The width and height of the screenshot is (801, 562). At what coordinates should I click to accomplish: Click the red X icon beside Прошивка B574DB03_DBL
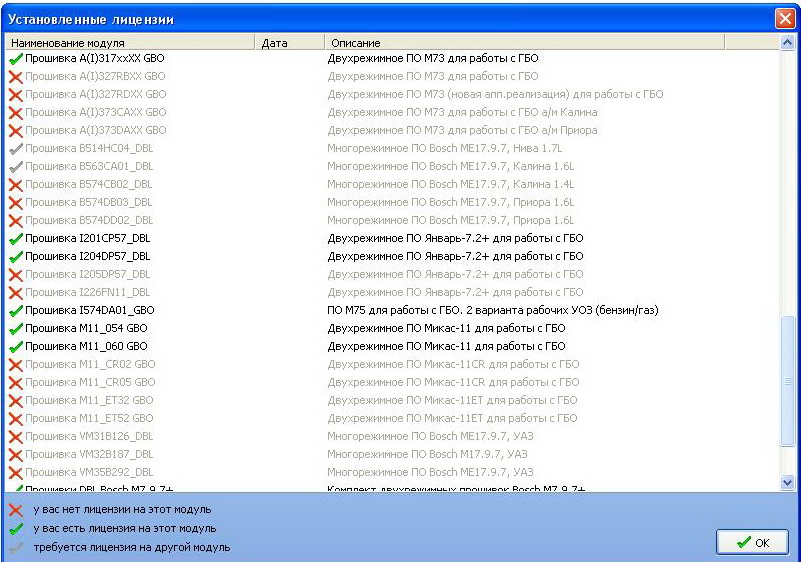(16, 203)
